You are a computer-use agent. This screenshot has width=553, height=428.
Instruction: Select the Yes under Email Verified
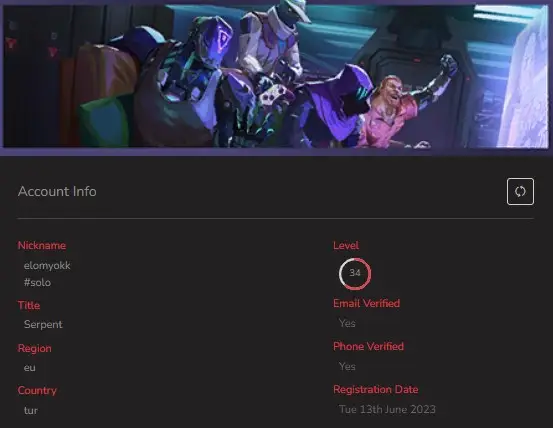347,323
